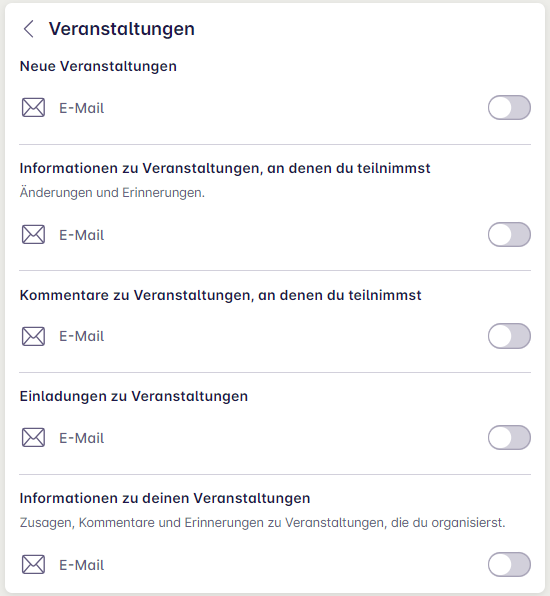The height and width of the screenshot is (596, 550).
Task: Click the envelope icon under Neue Veranstaltungen
Action: click(x=33, y=108)
